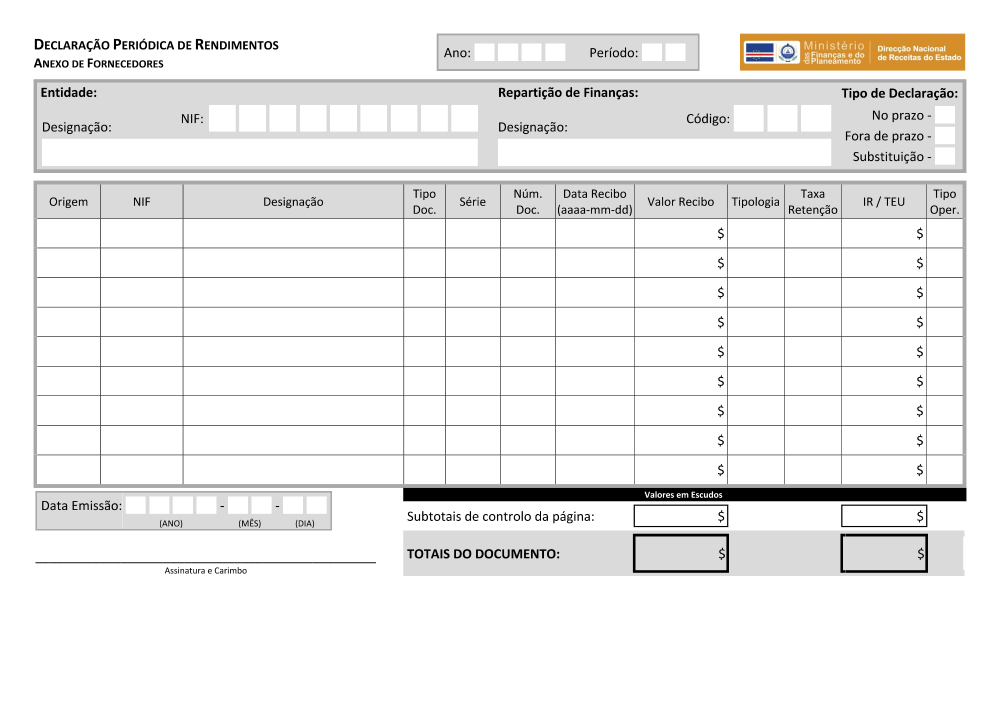Click the last row IR / TEU cell
This screenshot has width=1000, height=707.
[883, 470]
